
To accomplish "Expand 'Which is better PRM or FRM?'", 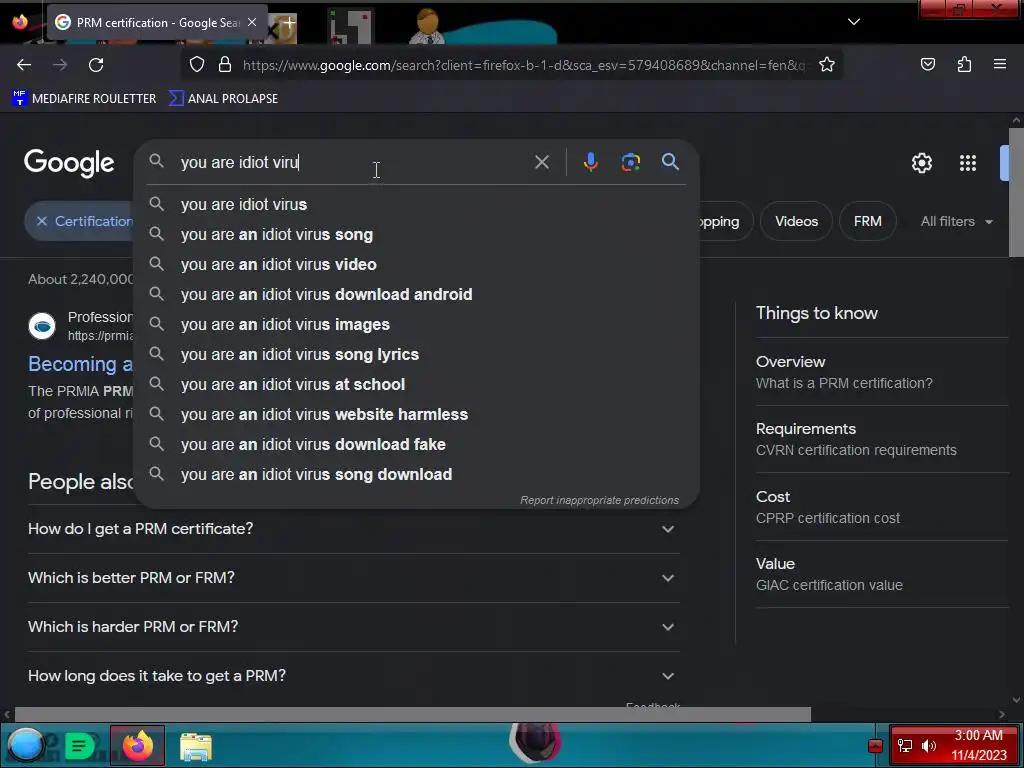I will click(x=353, y=578).
